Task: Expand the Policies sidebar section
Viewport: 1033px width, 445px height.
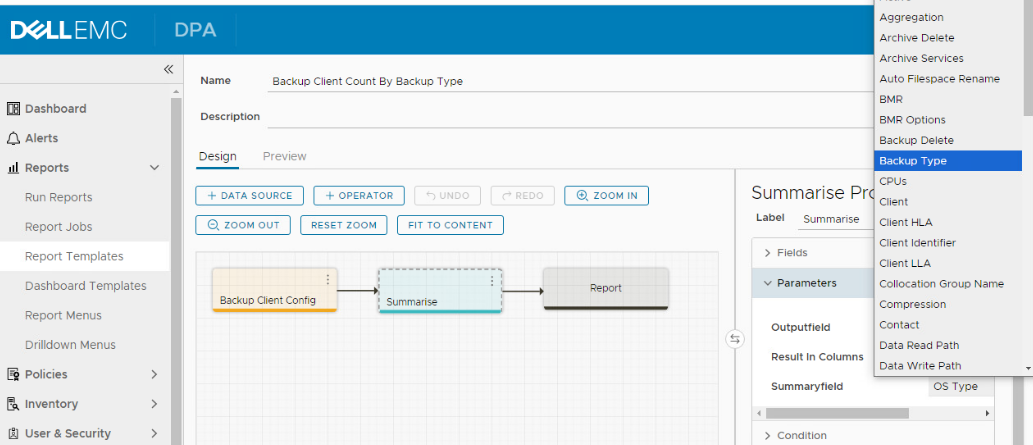Action: click(x=154, y=374)
